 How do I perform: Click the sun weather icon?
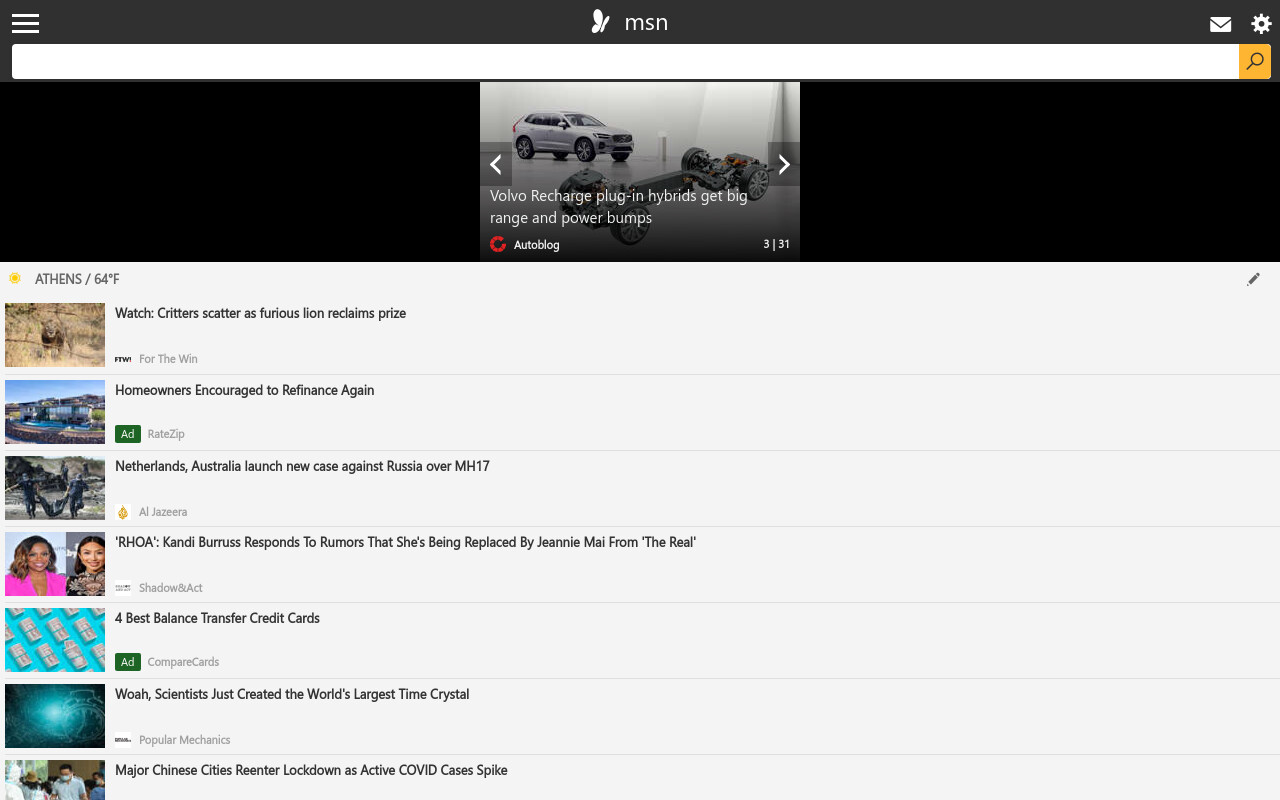(15, 278)
